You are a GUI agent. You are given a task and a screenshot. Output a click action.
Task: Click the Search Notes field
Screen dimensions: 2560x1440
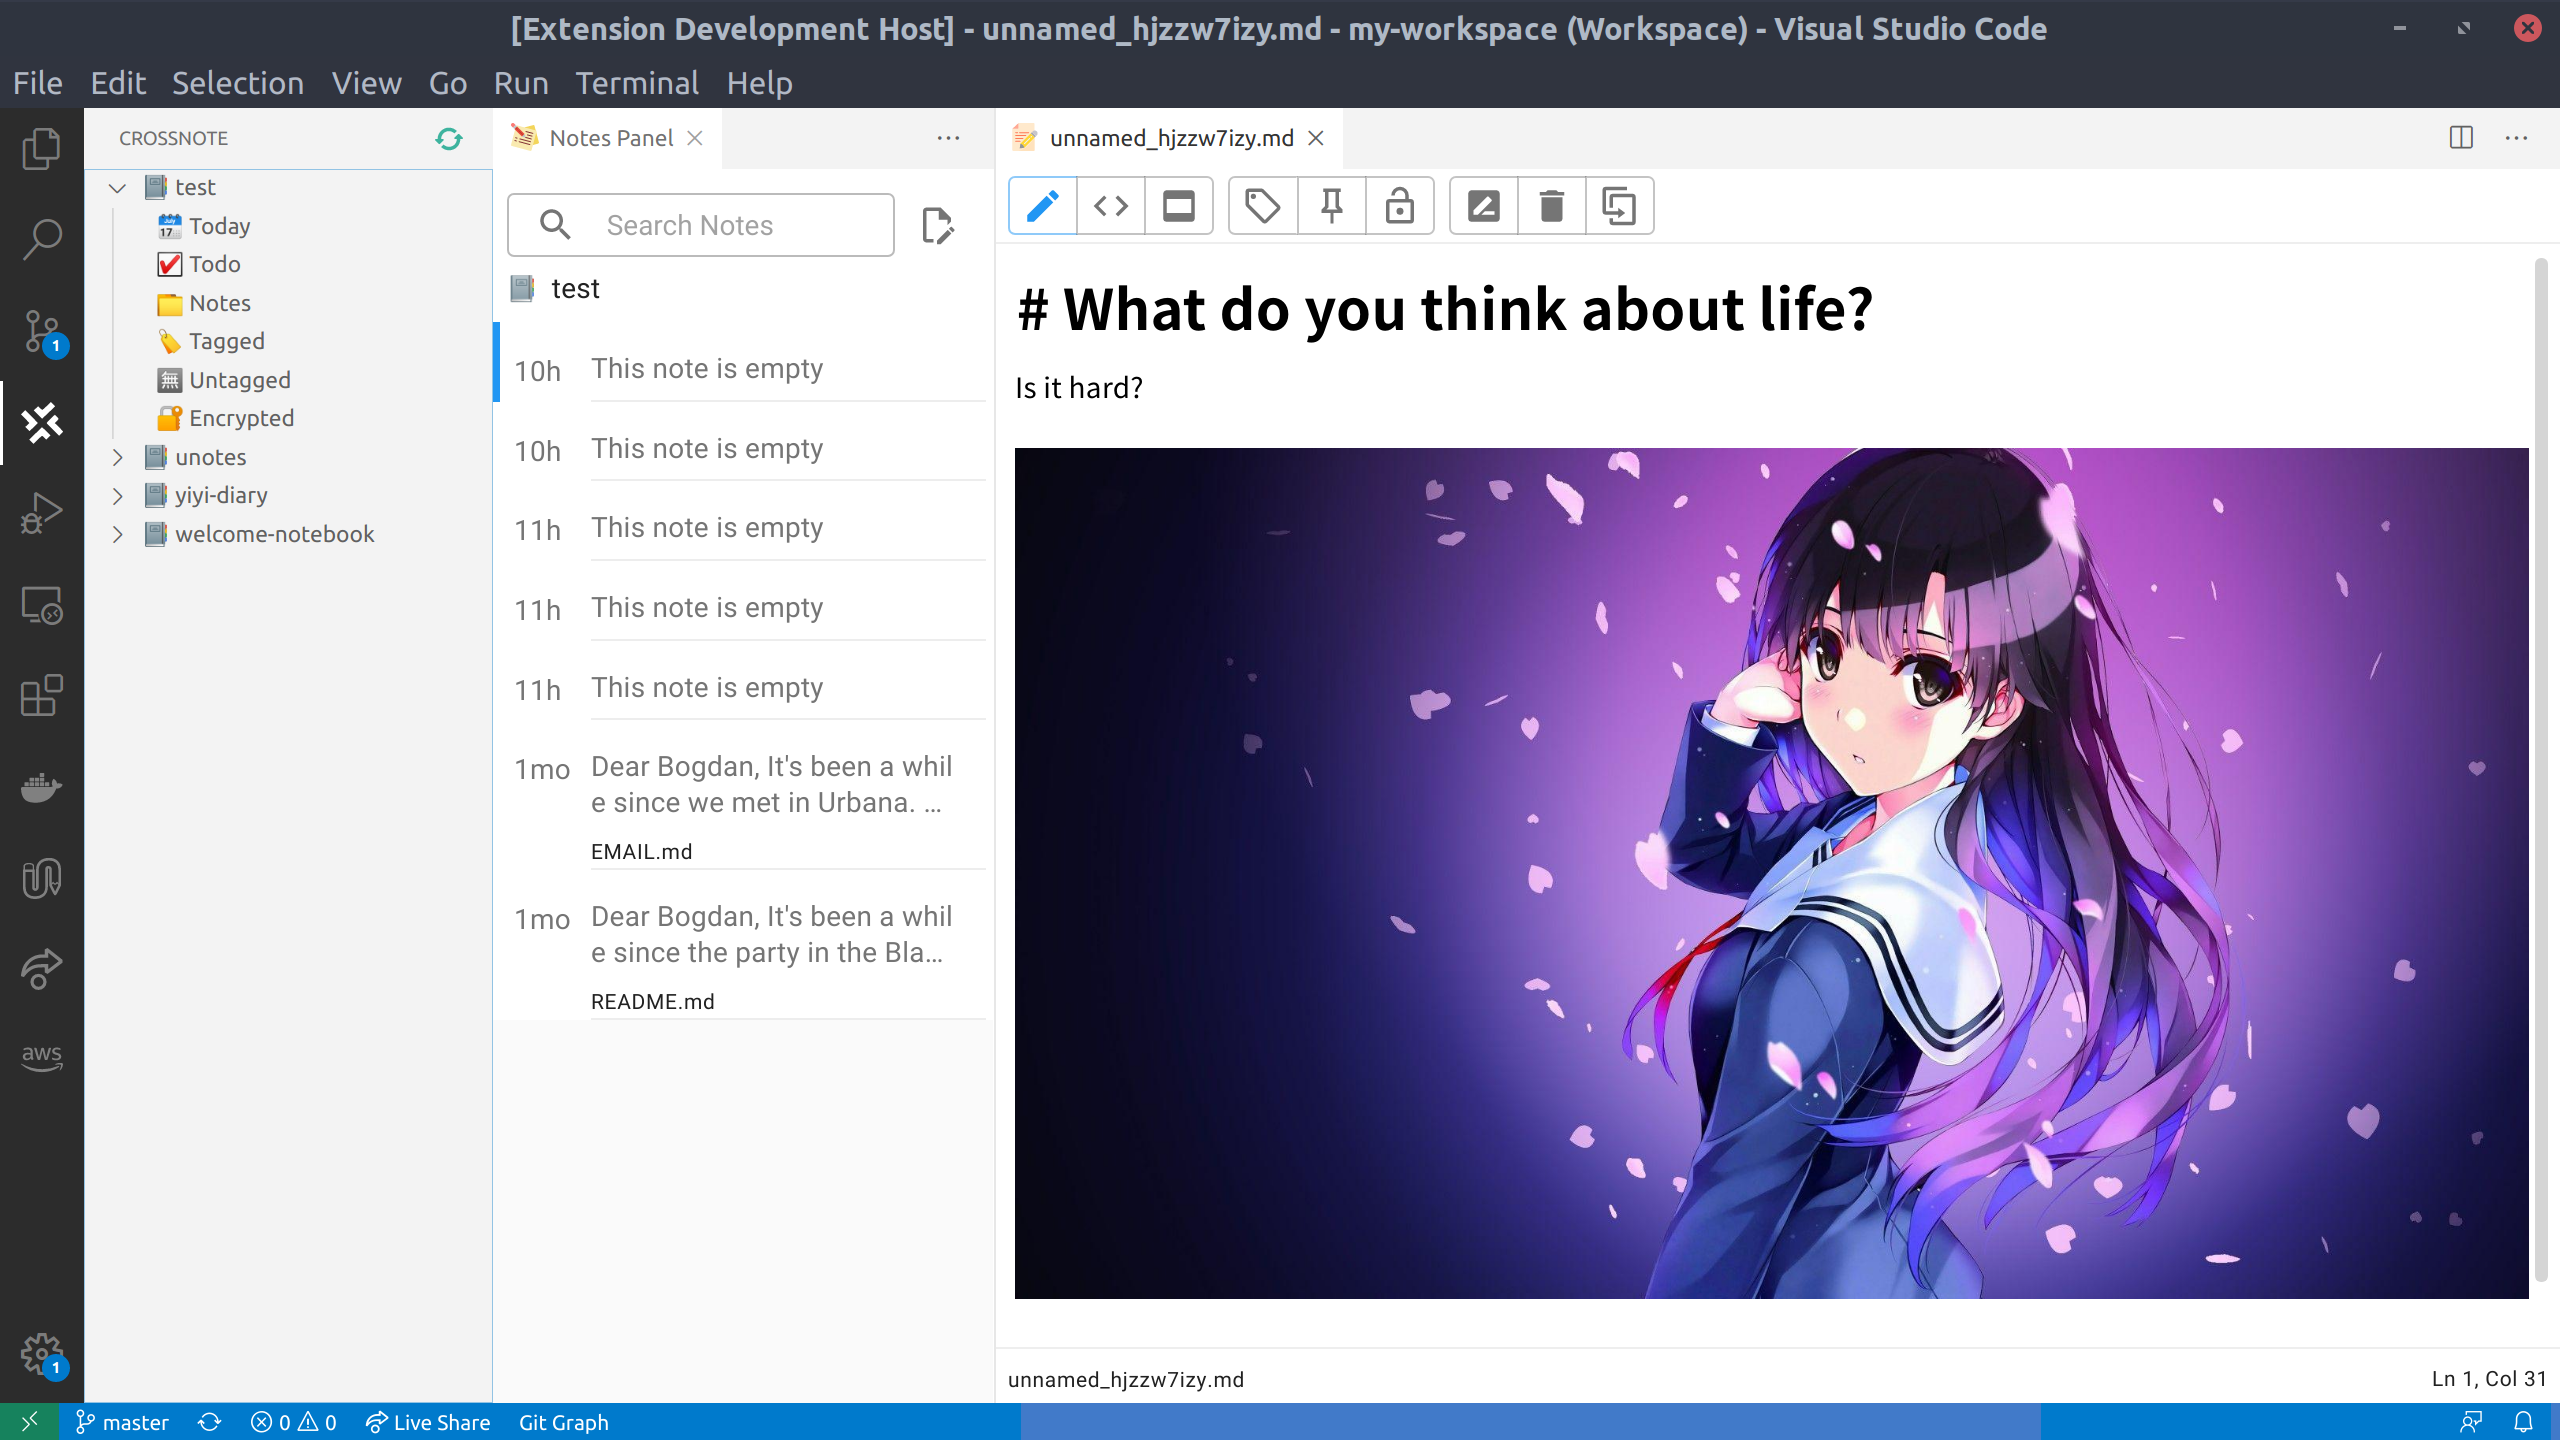(701, 226)
